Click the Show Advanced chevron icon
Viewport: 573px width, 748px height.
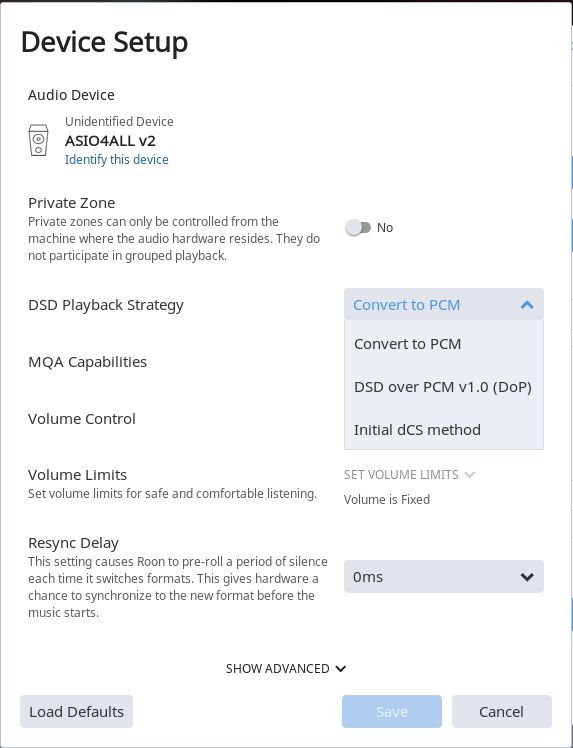341,669
